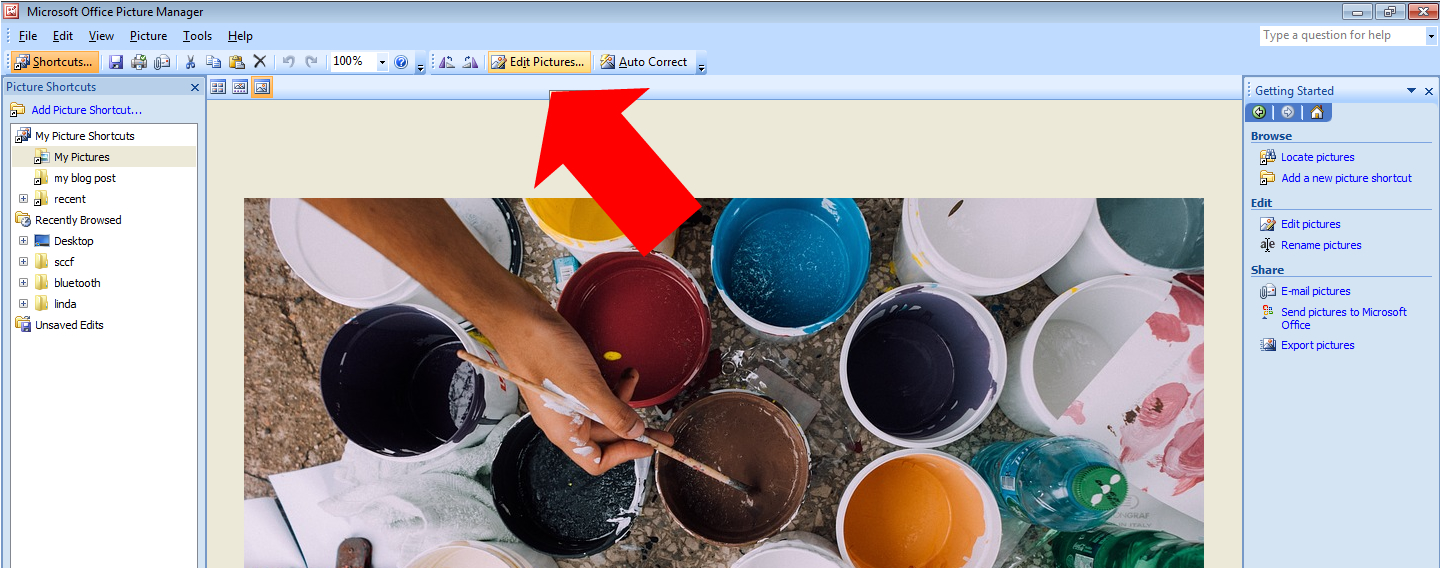Select the Desktop entry in tree

tap(74, 241)
